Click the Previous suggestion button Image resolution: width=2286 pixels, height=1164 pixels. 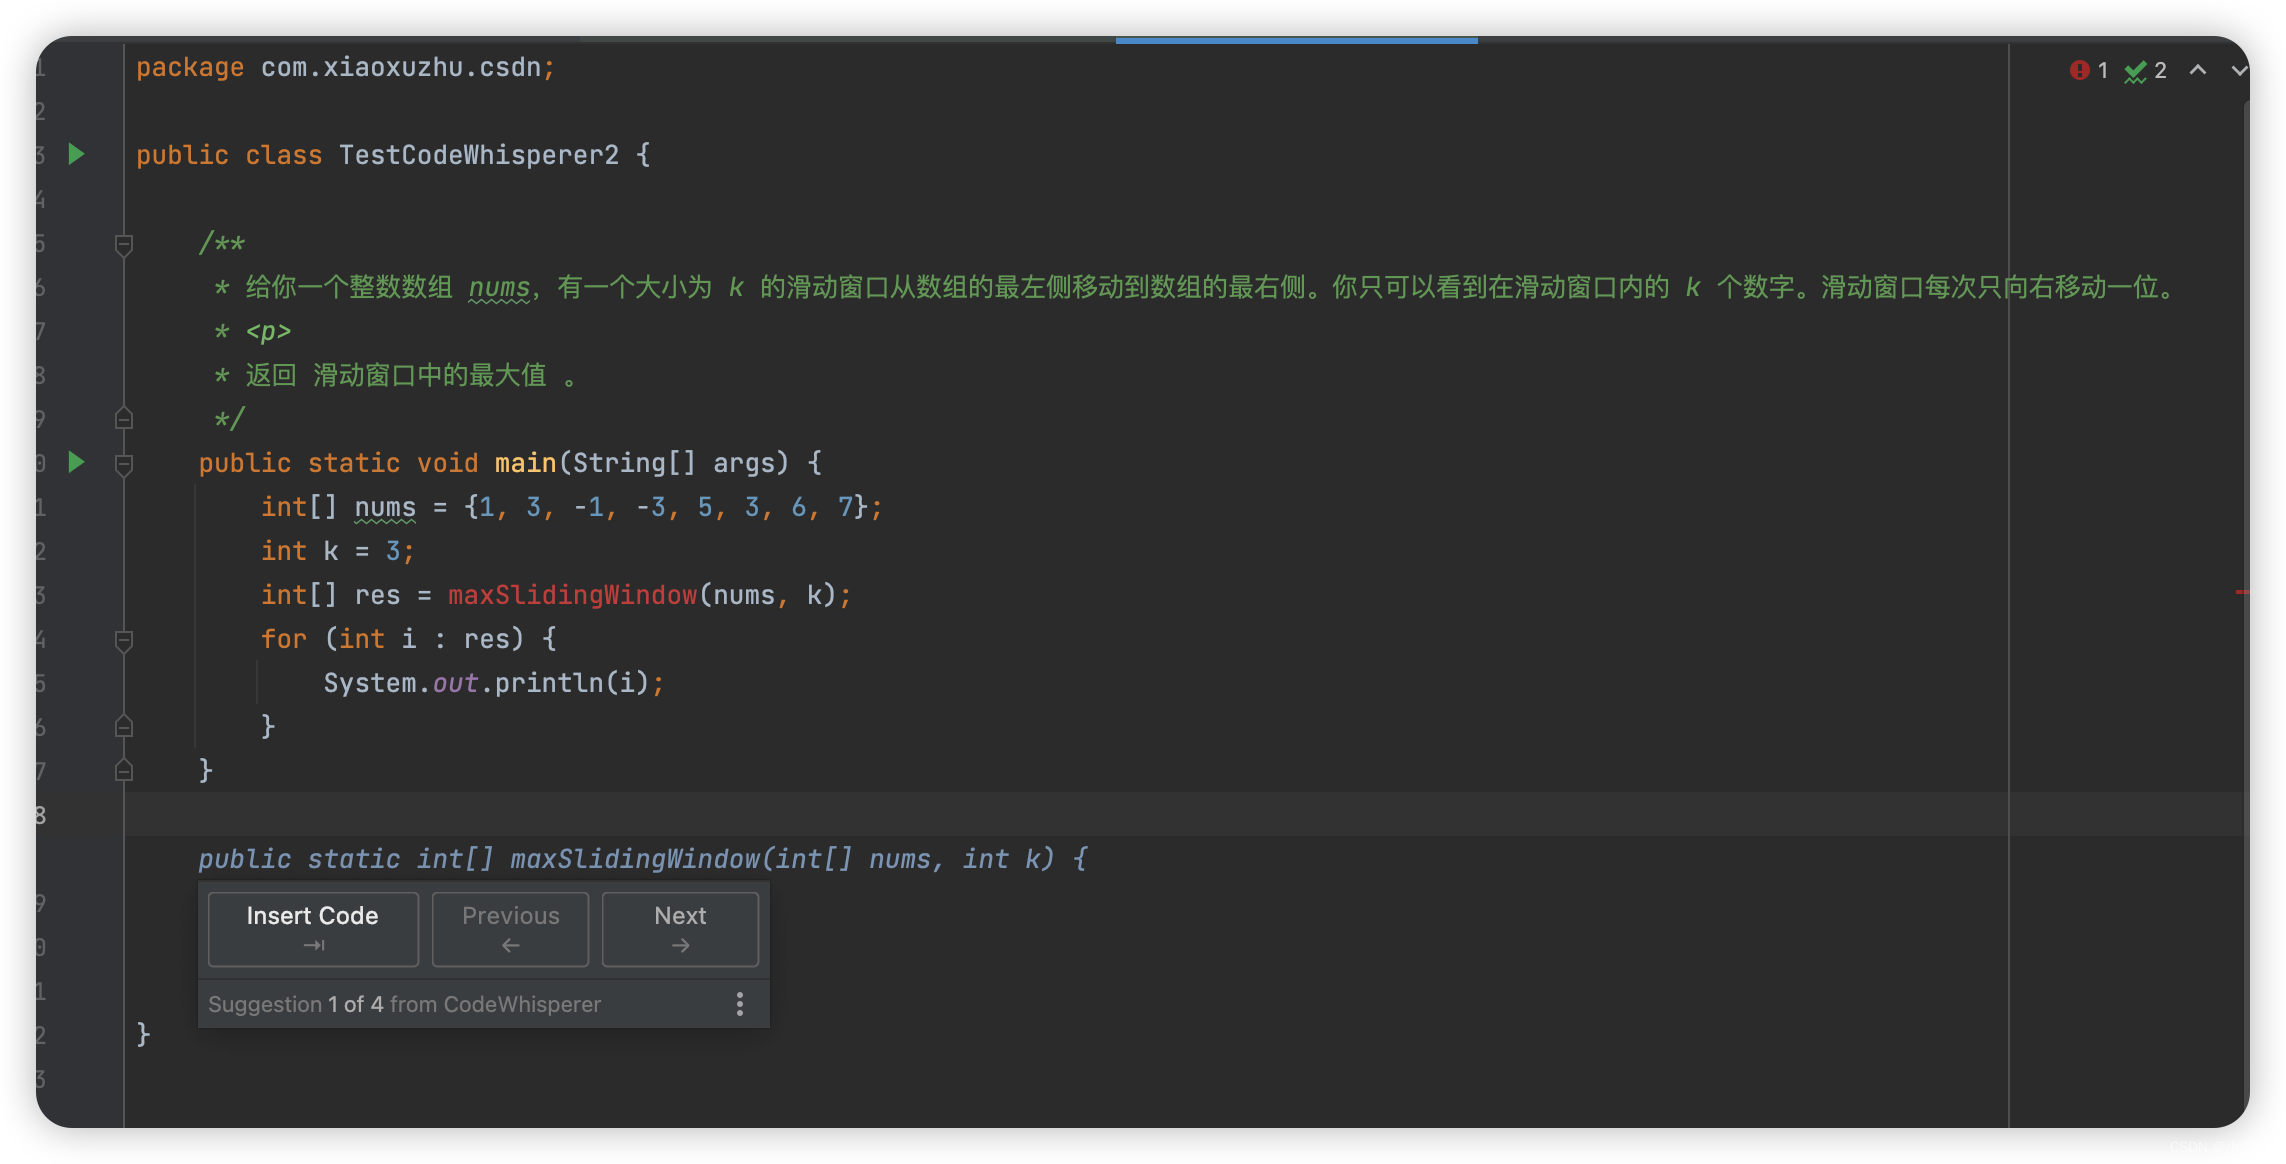click(x=510, y=929)
